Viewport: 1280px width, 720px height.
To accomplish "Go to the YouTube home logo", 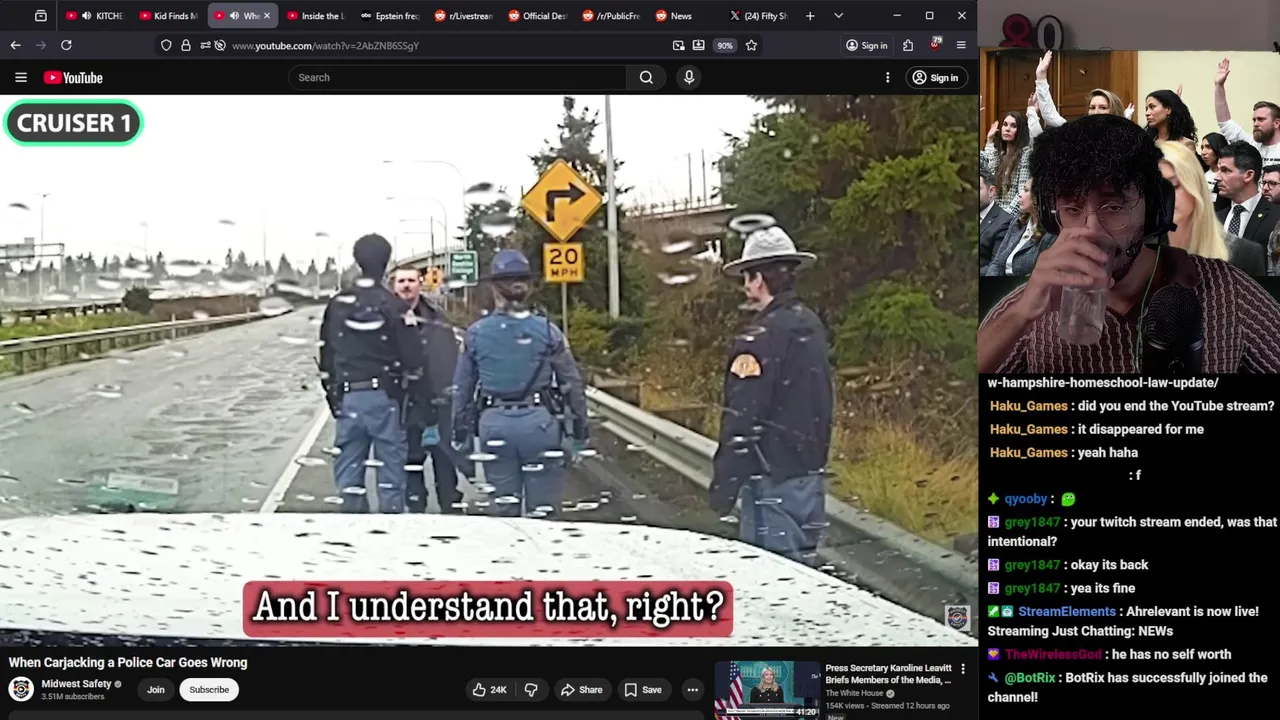I will pyautogui.click(x=73, y=77).
